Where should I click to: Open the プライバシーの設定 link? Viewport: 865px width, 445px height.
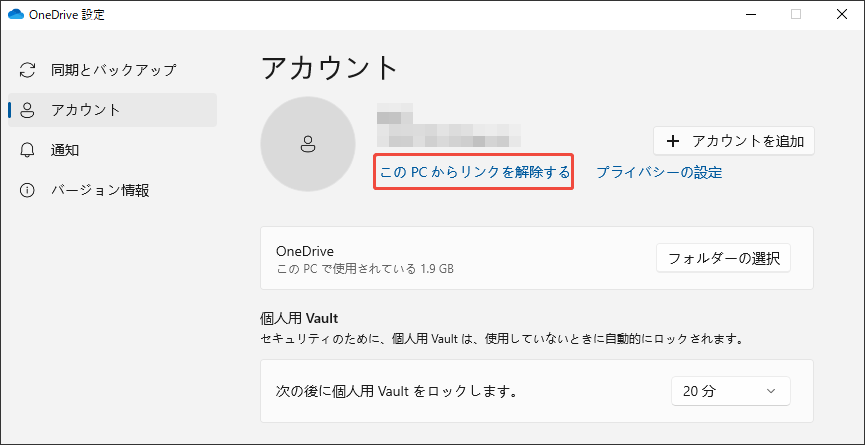[659, 173]
